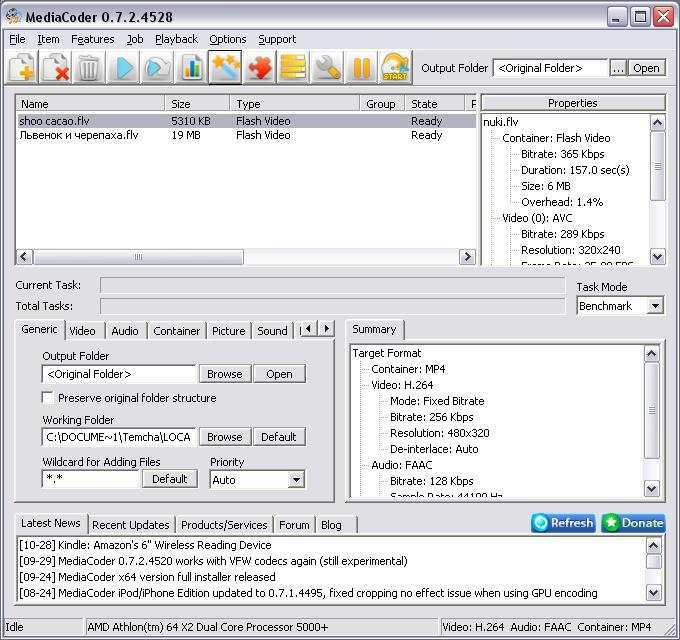Select the shoo cacao.flv file row
Viewport: 680px width, 640px height.
coord(246,121)
